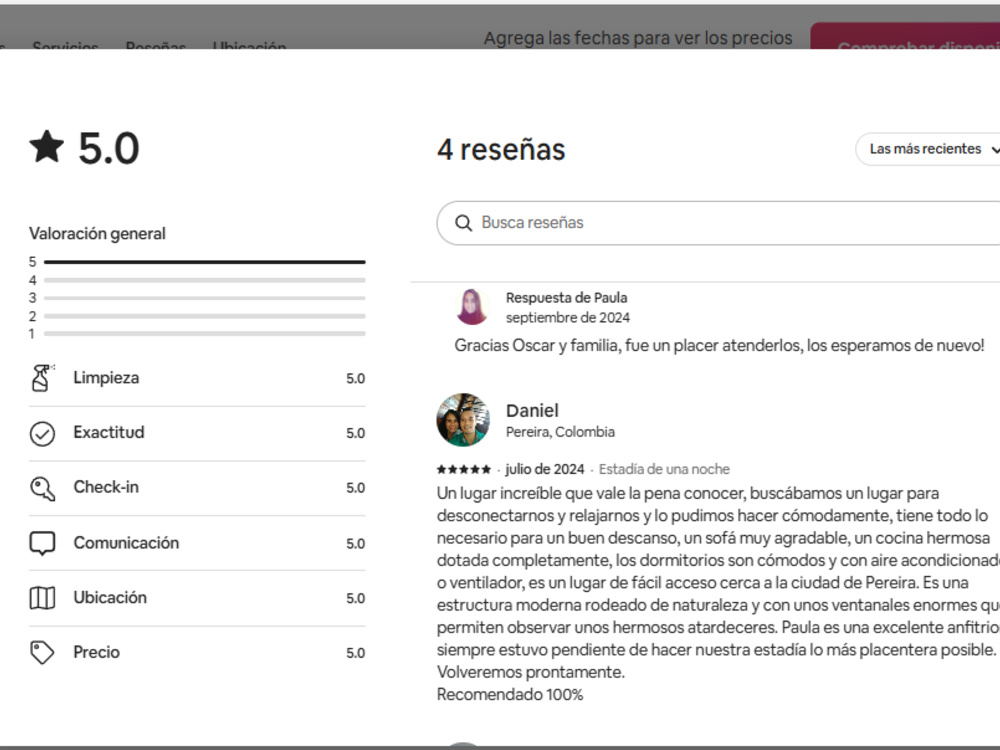Screen dimensions: 1000x750
Task: Click the Daniel reviewer name
Action: click(532, 410)
